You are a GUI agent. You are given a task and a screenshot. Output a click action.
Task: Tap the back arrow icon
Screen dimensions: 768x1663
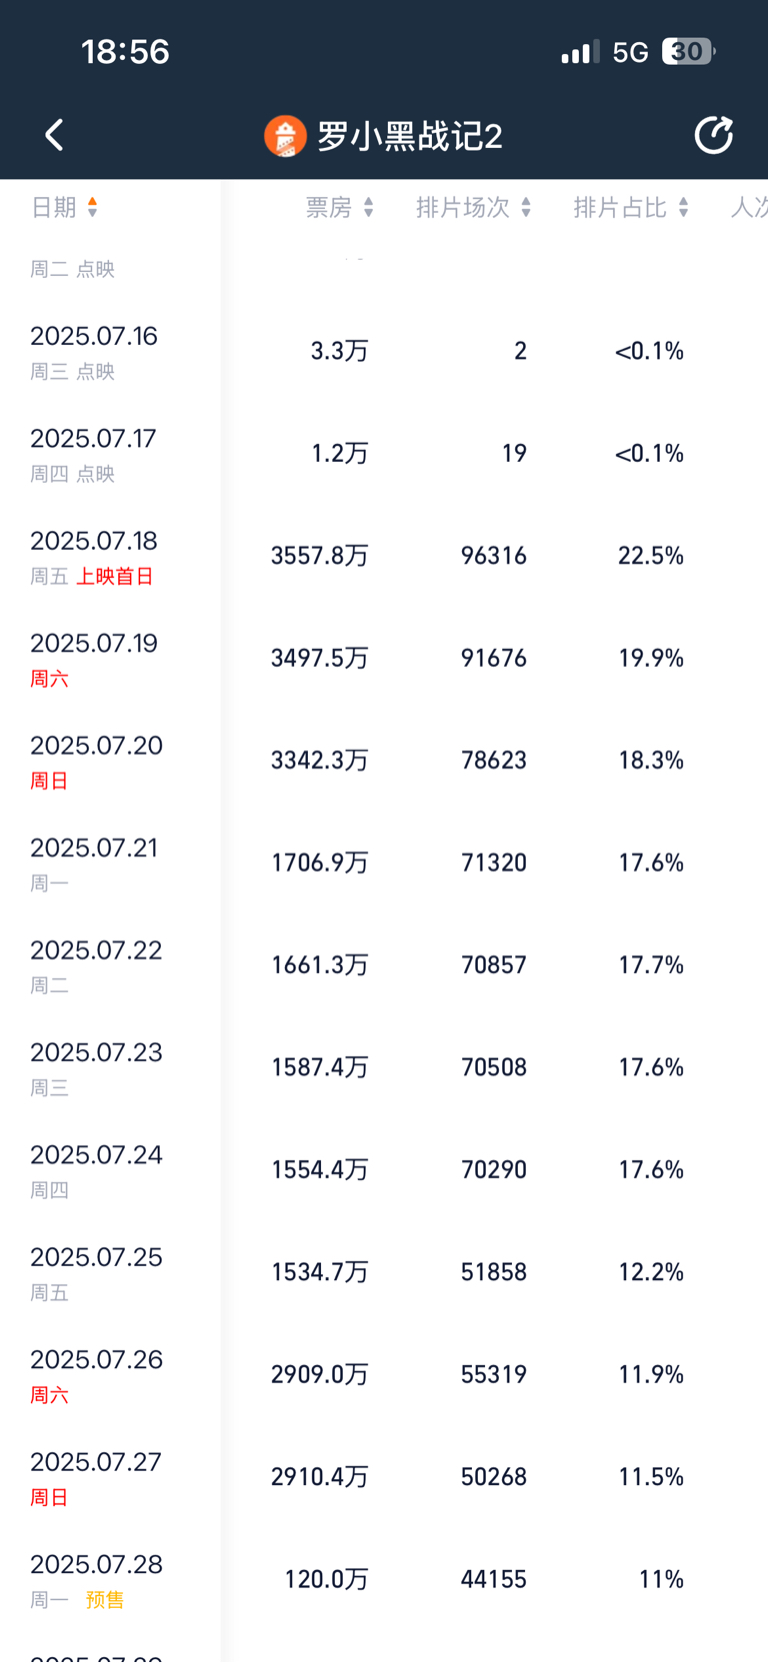pyautogui.click(x=54, y=135)
